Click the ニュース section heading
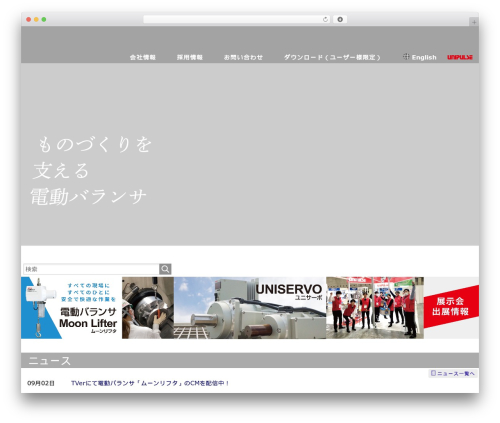 (x=49, y=361)
